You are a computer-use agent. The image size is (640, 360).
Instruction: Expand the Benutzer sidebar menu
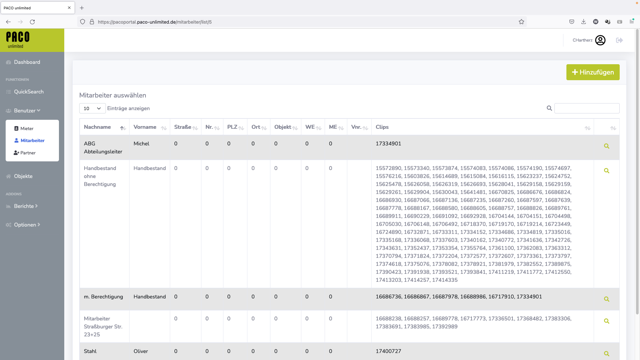click(27, 111)
